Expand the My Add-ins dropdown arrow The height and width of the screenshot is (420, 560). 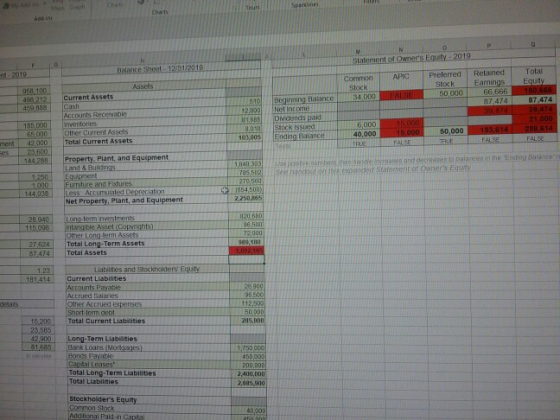pos(45,4)
